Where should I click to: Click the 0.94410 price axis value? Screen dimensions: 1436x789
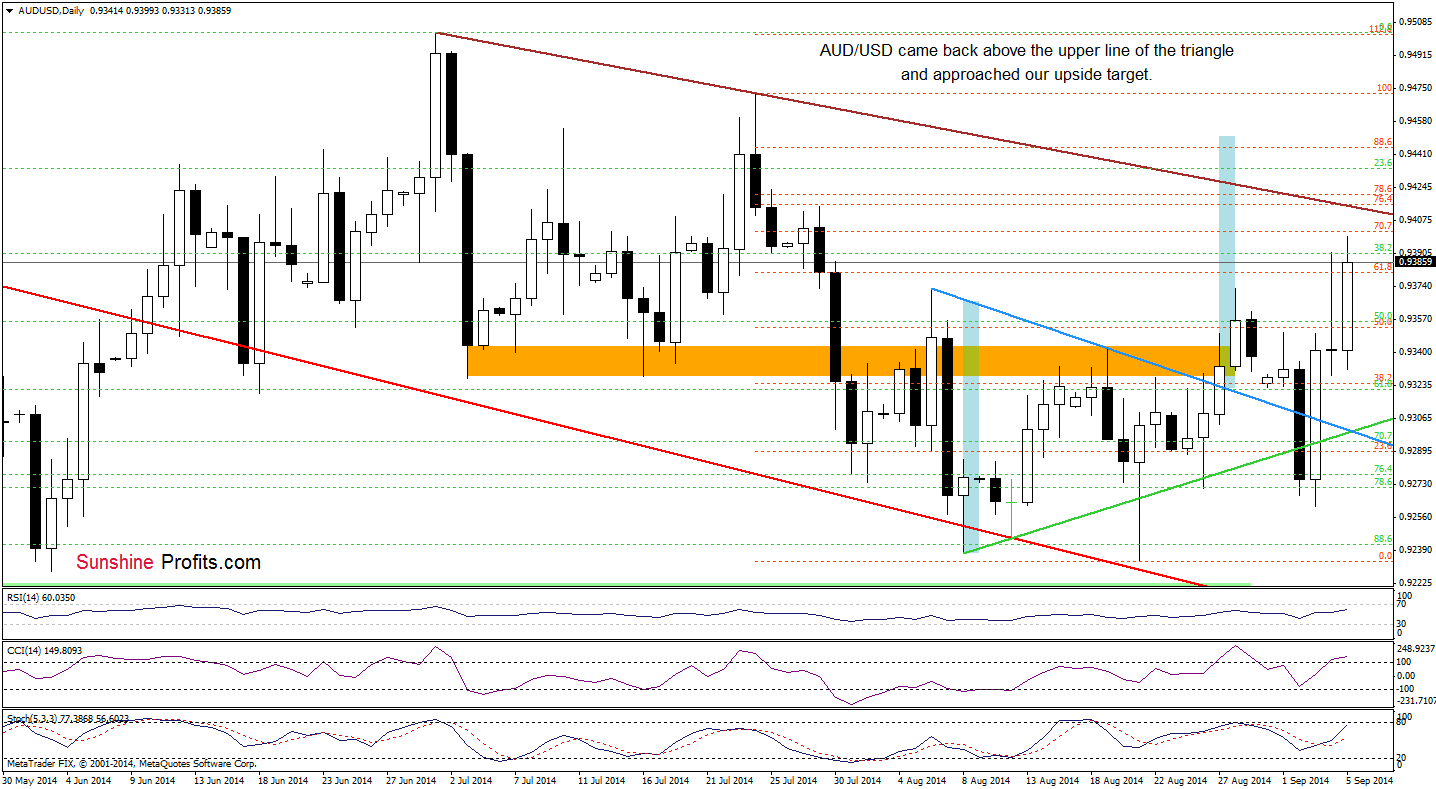point(1414,154)
